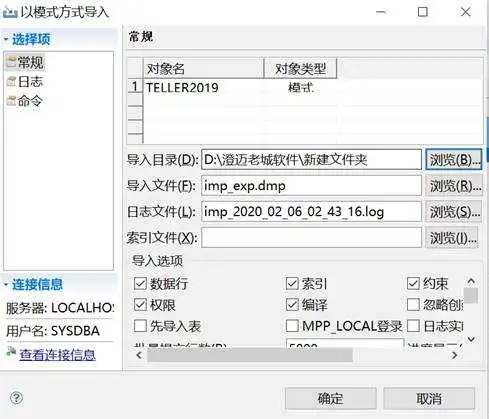Select 命令 in the options tree
This screenshot has width=489, height=419.
pyautogui.click(x=30, y=101)
